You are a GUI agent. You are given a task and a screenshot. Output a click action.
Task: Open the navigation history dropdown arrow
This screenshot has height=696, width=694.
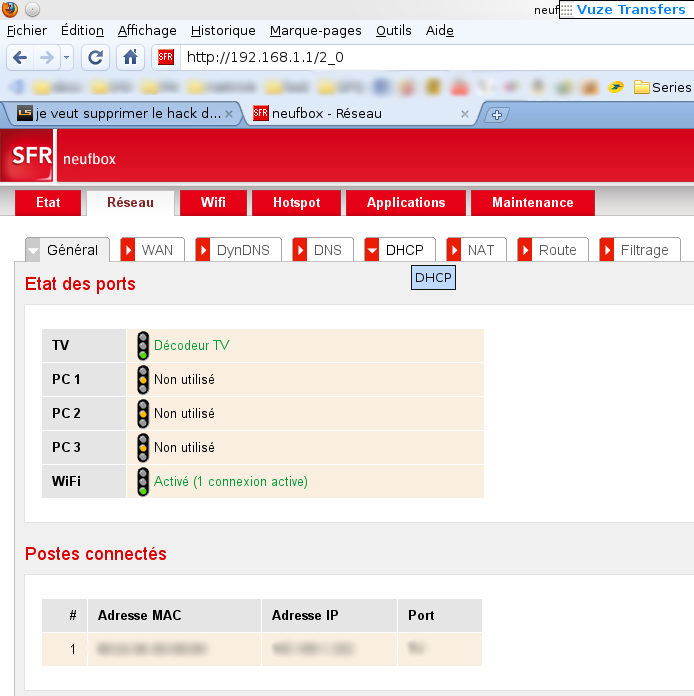coord(67,57)
